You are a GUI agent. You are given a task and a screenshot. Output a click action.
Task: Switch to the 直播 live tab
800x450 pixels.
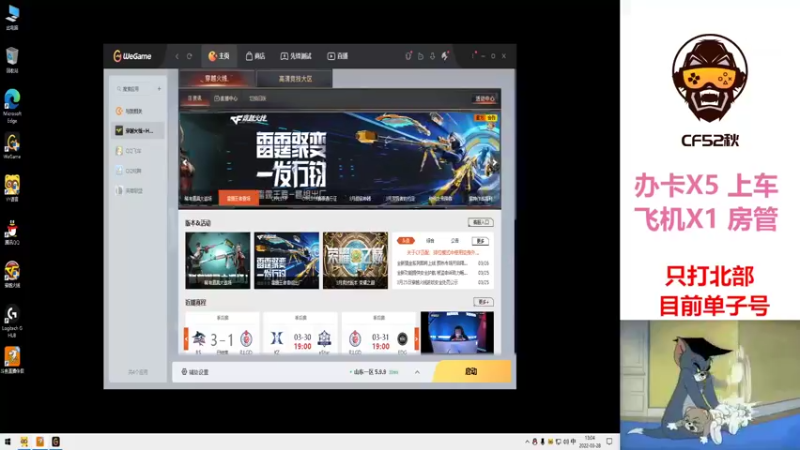point(337,56)
